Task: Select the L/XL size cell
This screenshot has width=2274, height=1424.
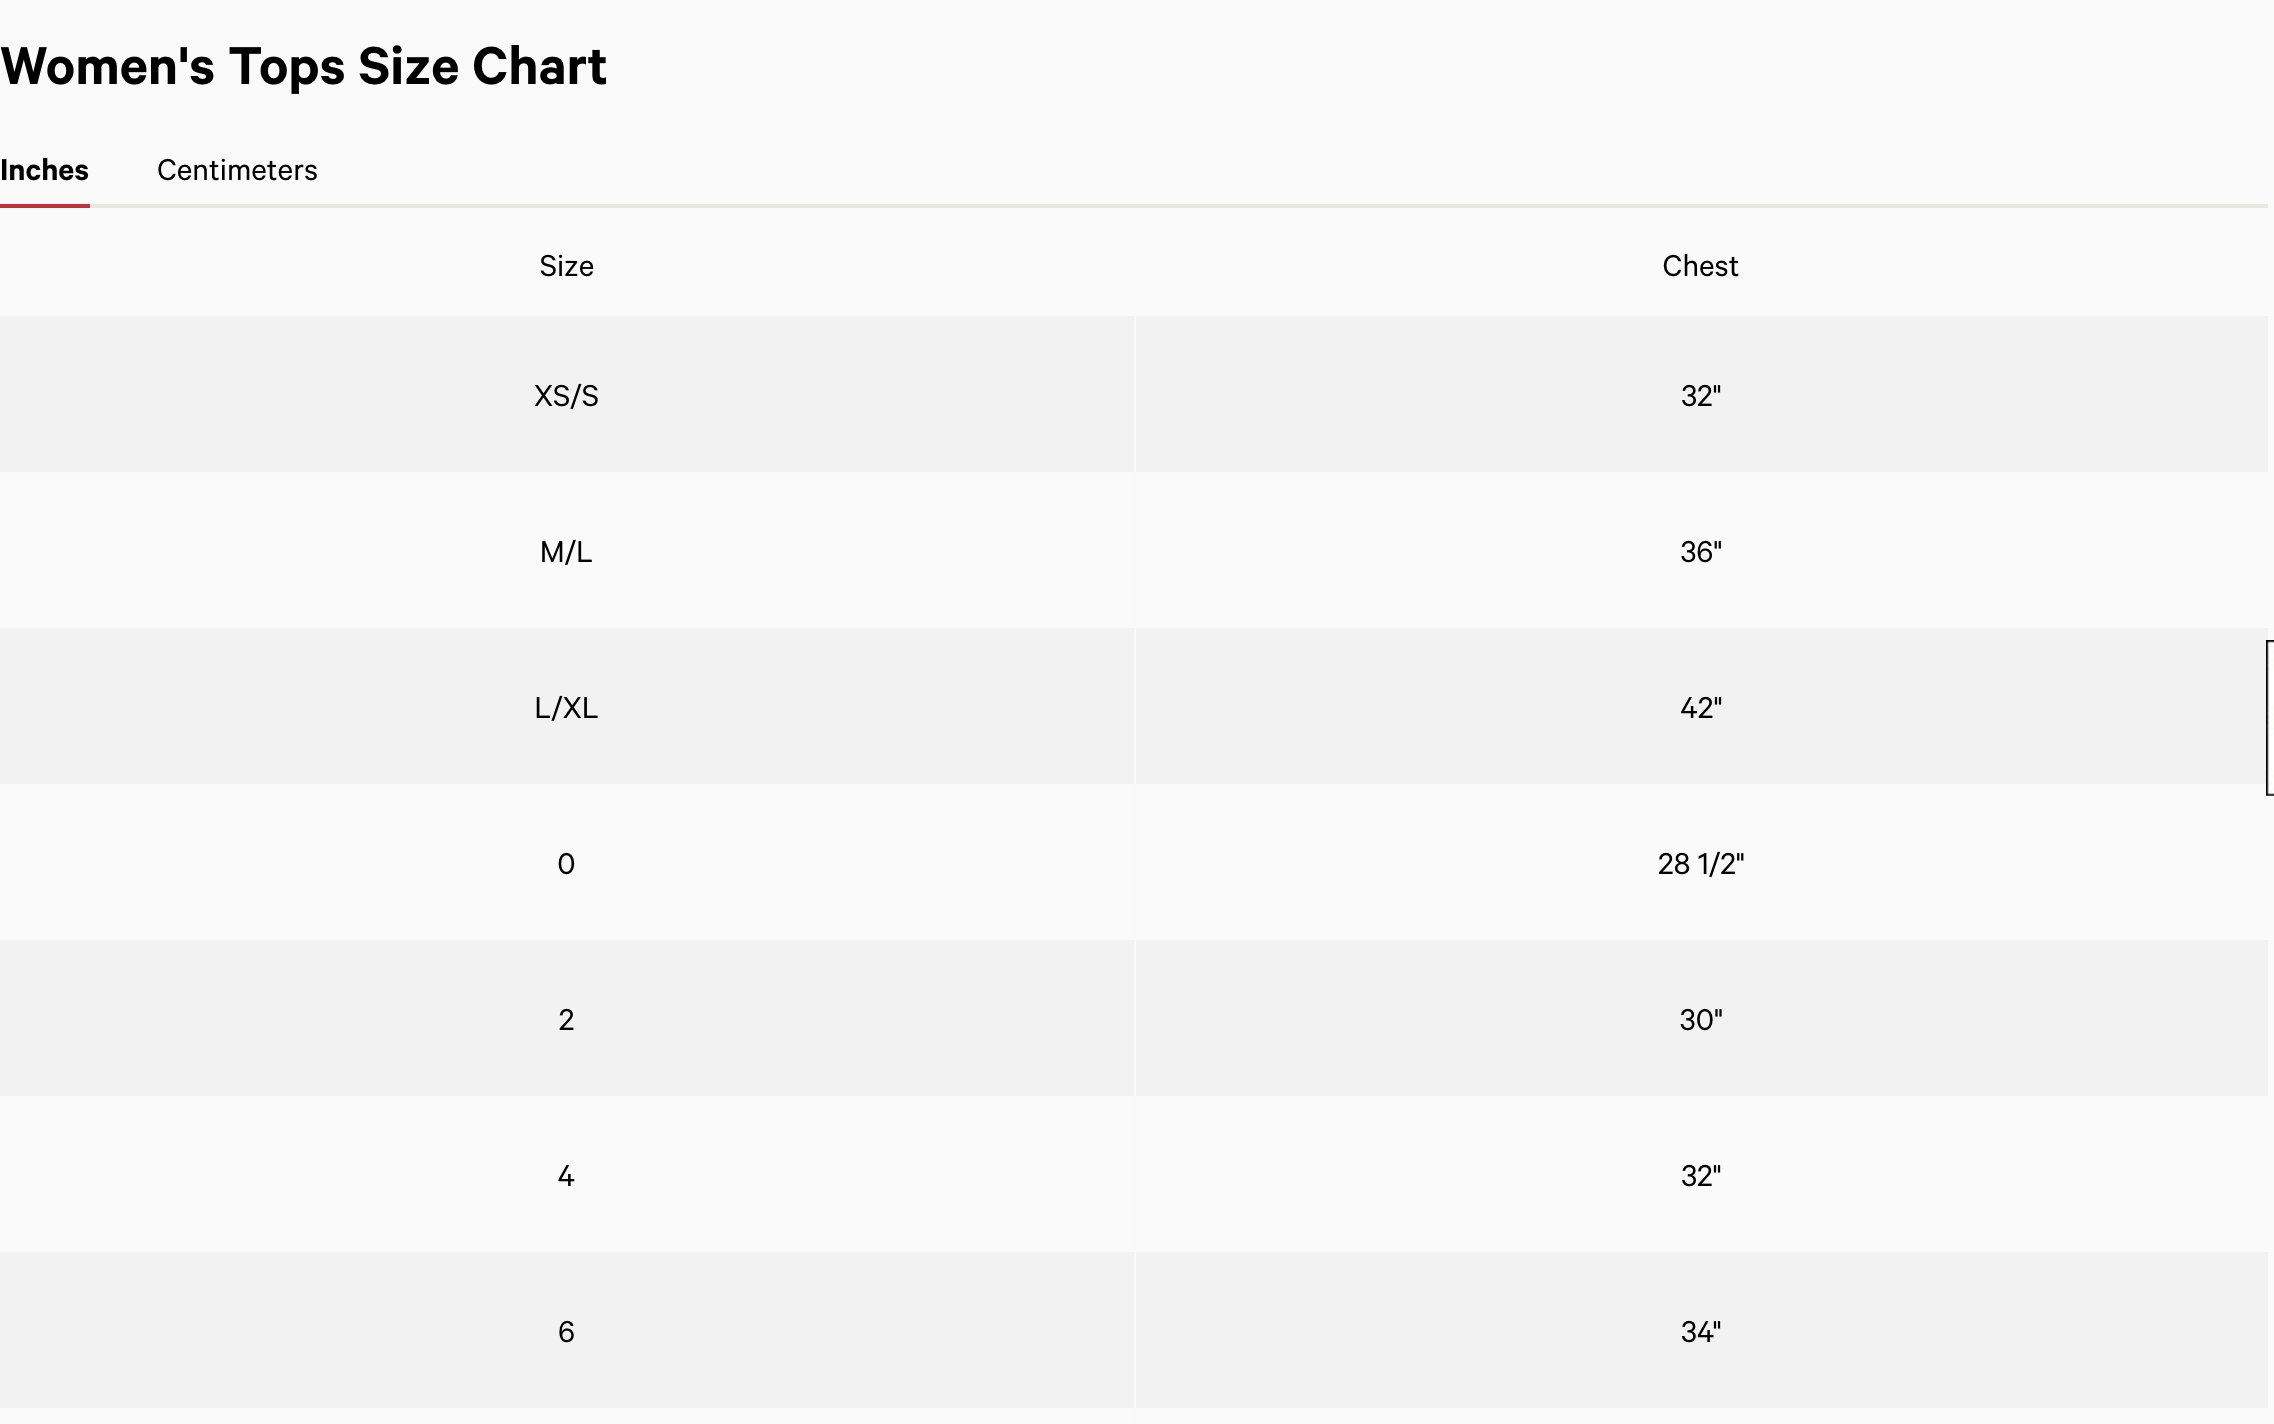Action: click(x=566, y=708)
